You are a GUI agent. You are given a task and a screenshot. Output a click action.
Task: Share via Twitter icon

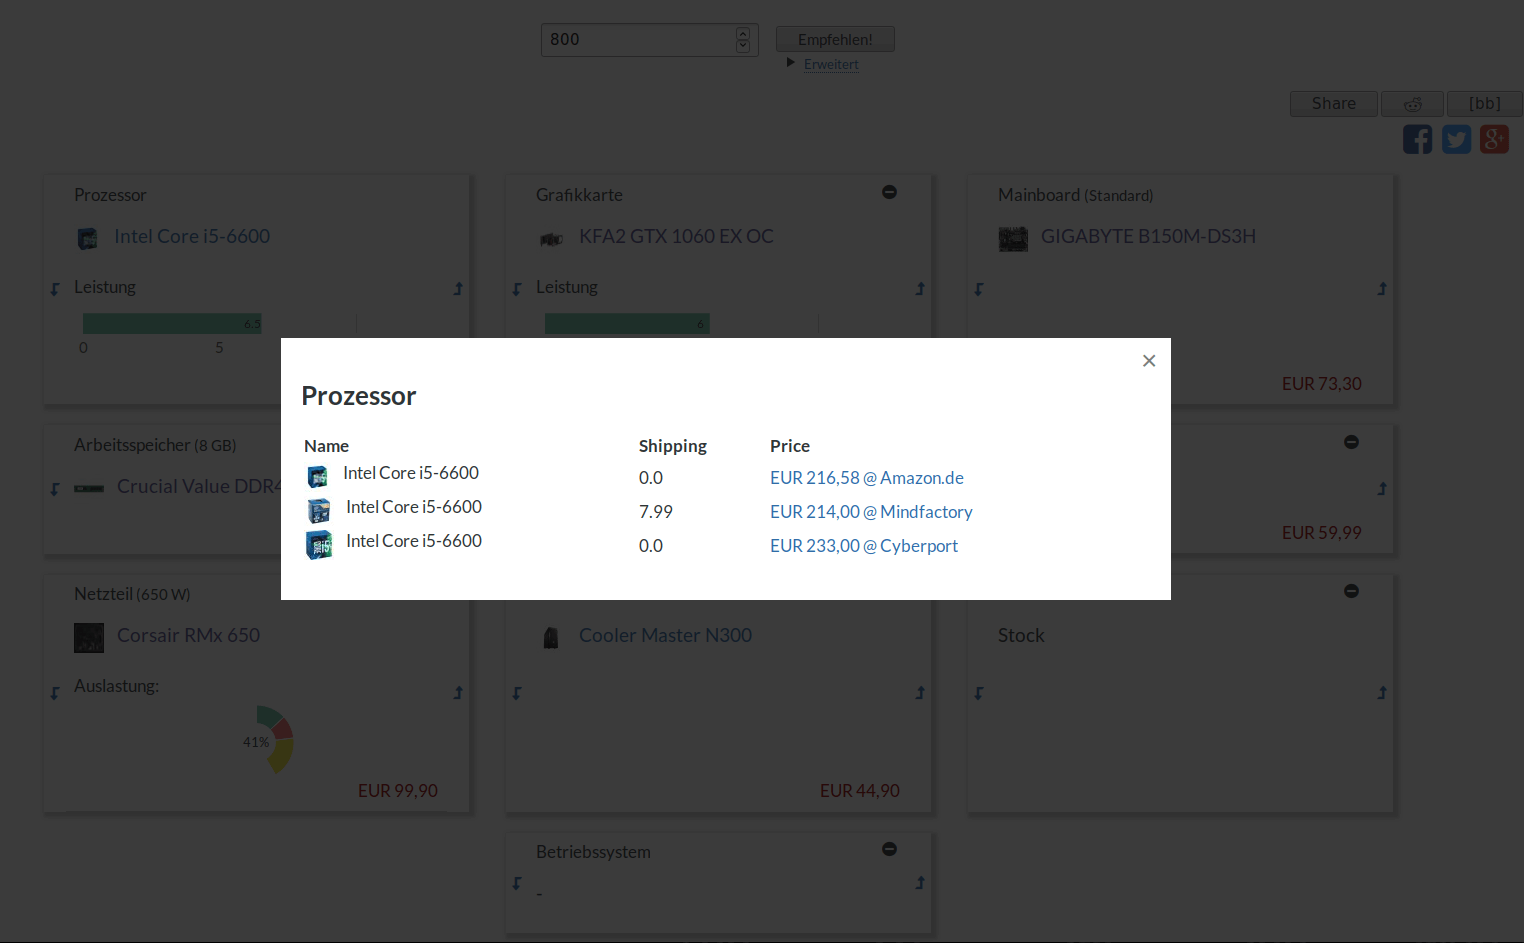pyautogui.click(x=1456, y=139)
